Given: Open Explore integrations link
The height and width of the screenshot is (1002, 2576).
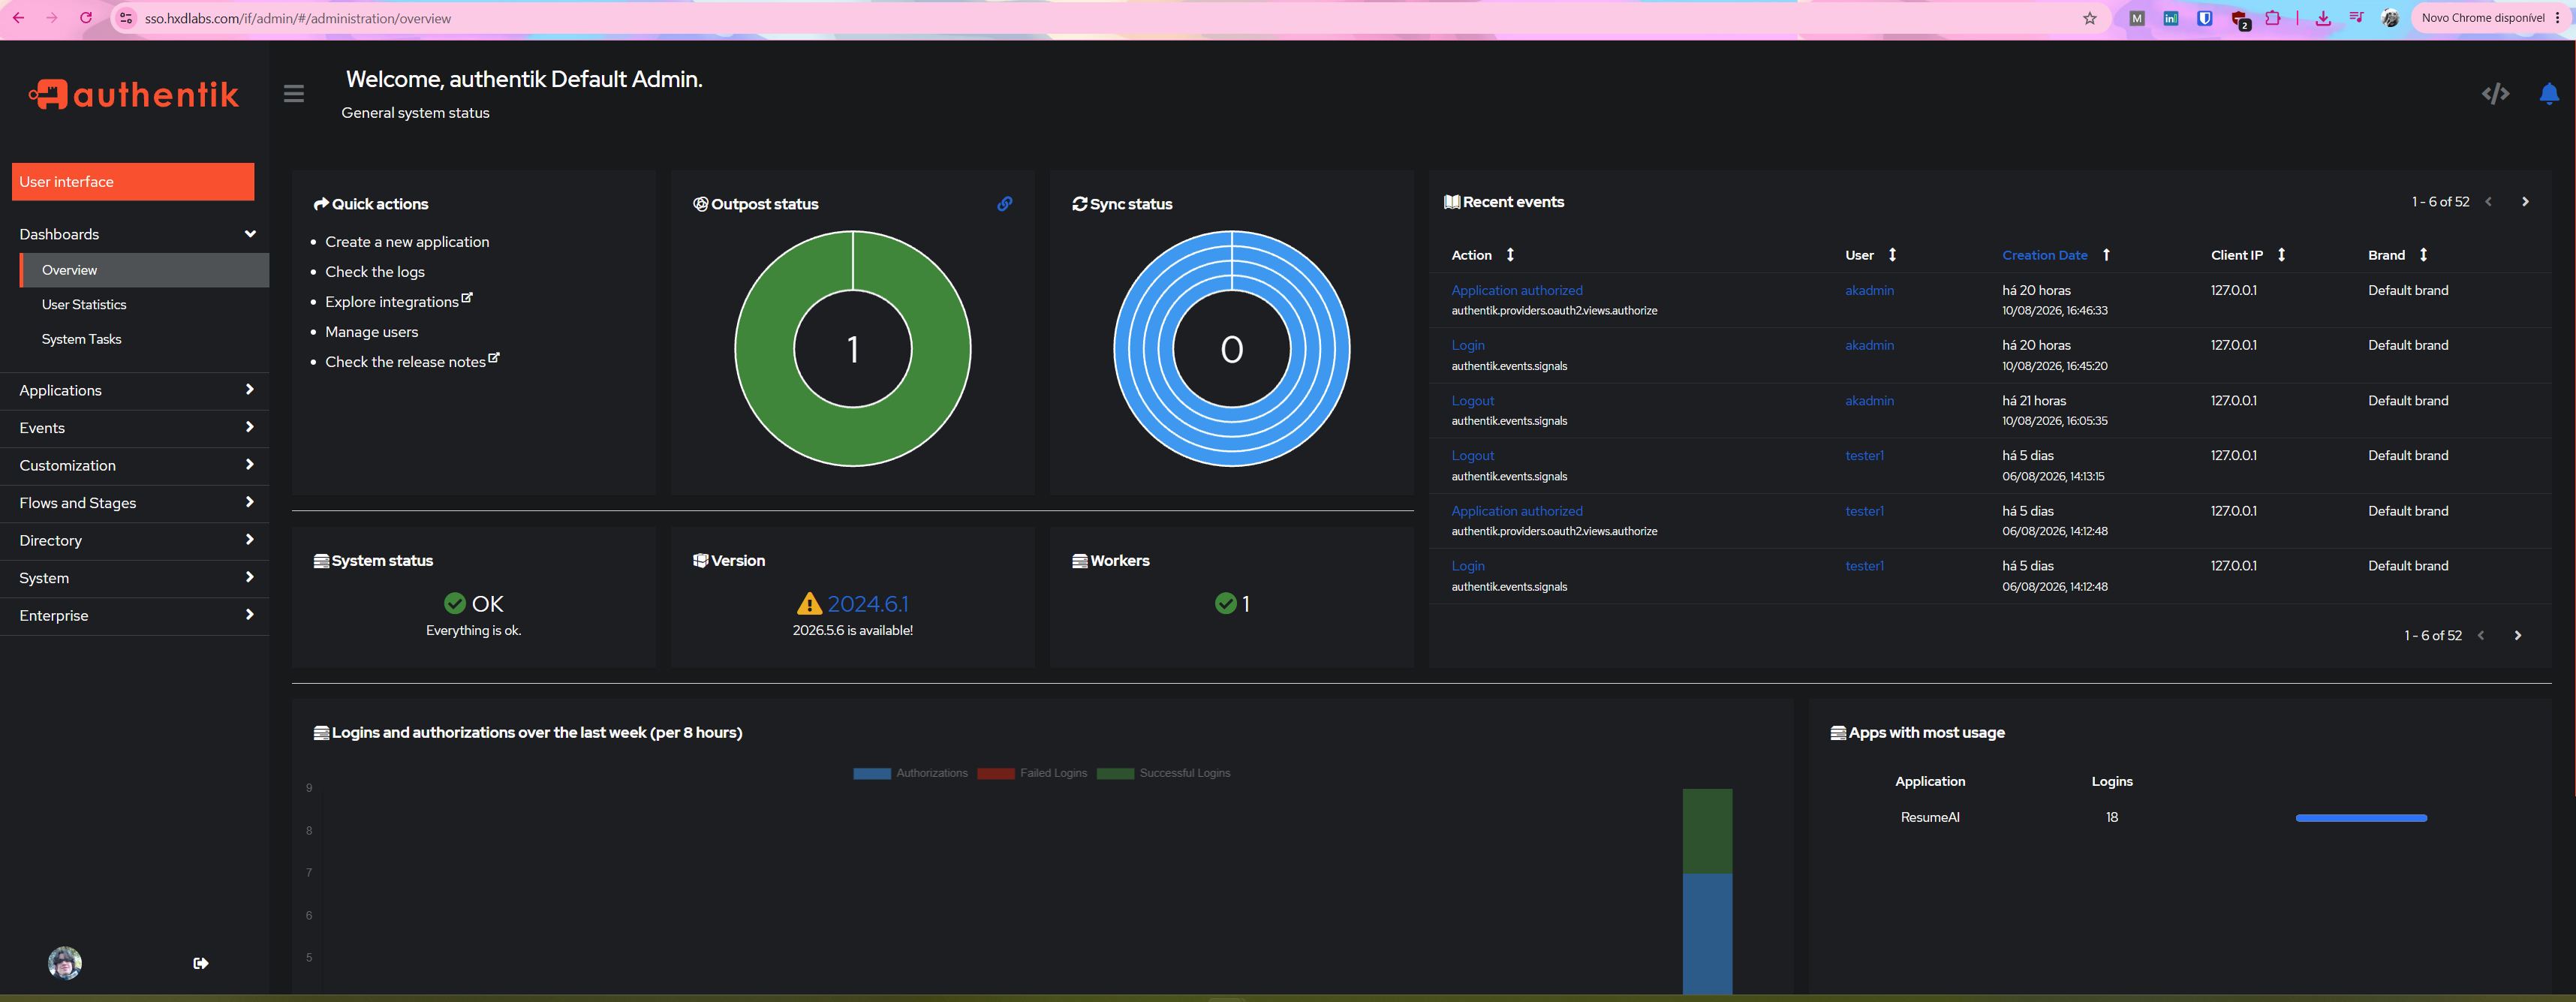Looking at the screenshot, I should pyautogui.click(x=398, y=301).
